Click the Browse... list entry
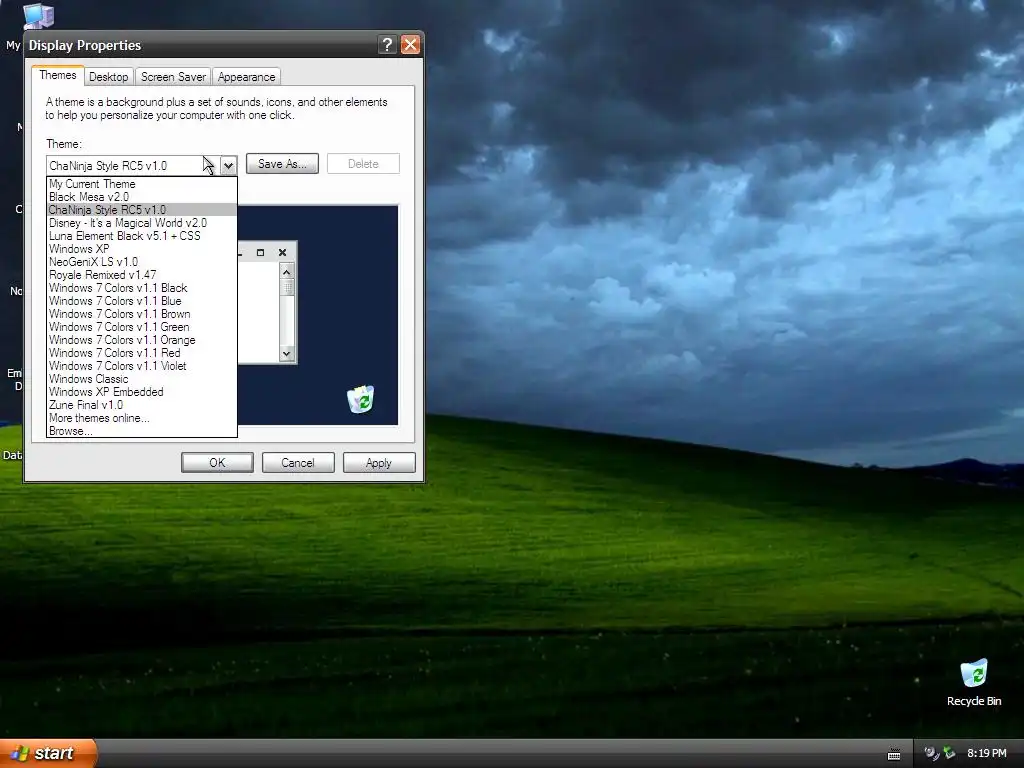This screenshot has width=1024, height=768. coord(142,431)
